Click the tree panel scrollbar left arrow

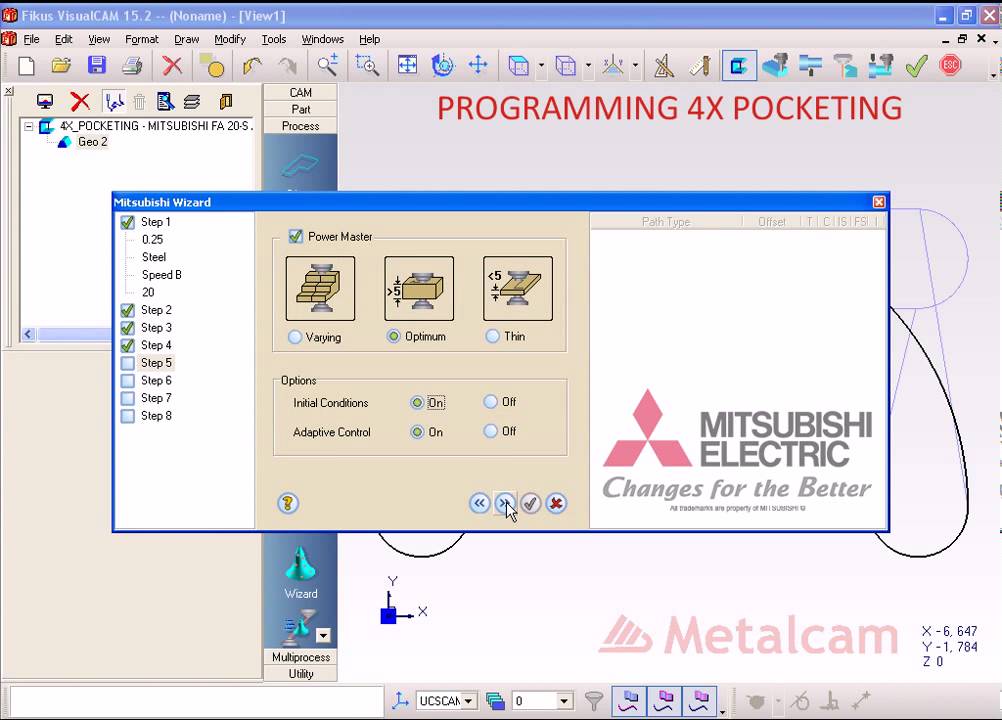tap(28, 334)
